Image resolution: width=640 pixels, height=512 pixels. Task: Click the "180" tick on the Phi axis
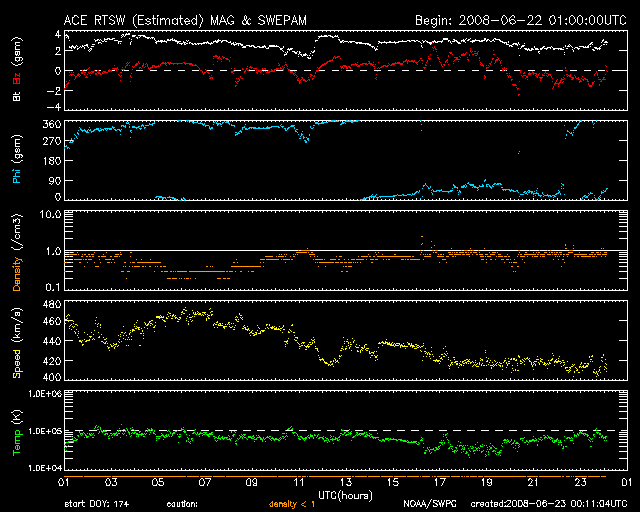point(52,161)
